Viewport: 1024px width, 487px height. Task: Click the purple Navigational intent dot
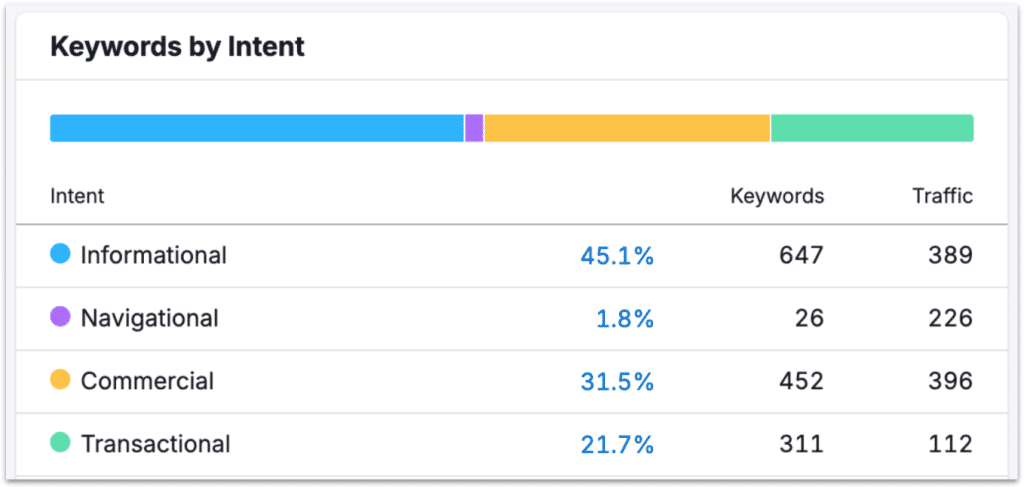(60, 317)
